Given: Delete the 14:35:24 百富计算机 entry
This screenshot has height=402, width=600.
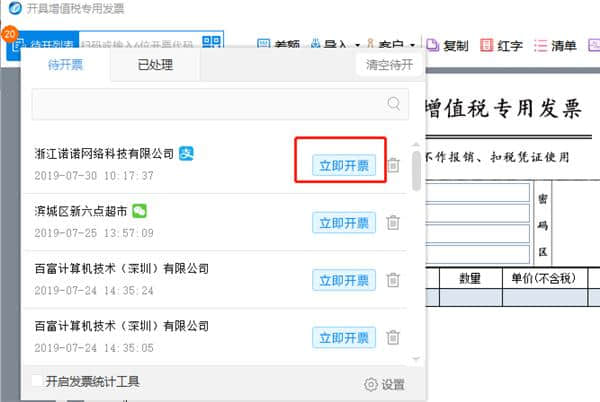Looking at the screenshot, I should tap(393, 280).
